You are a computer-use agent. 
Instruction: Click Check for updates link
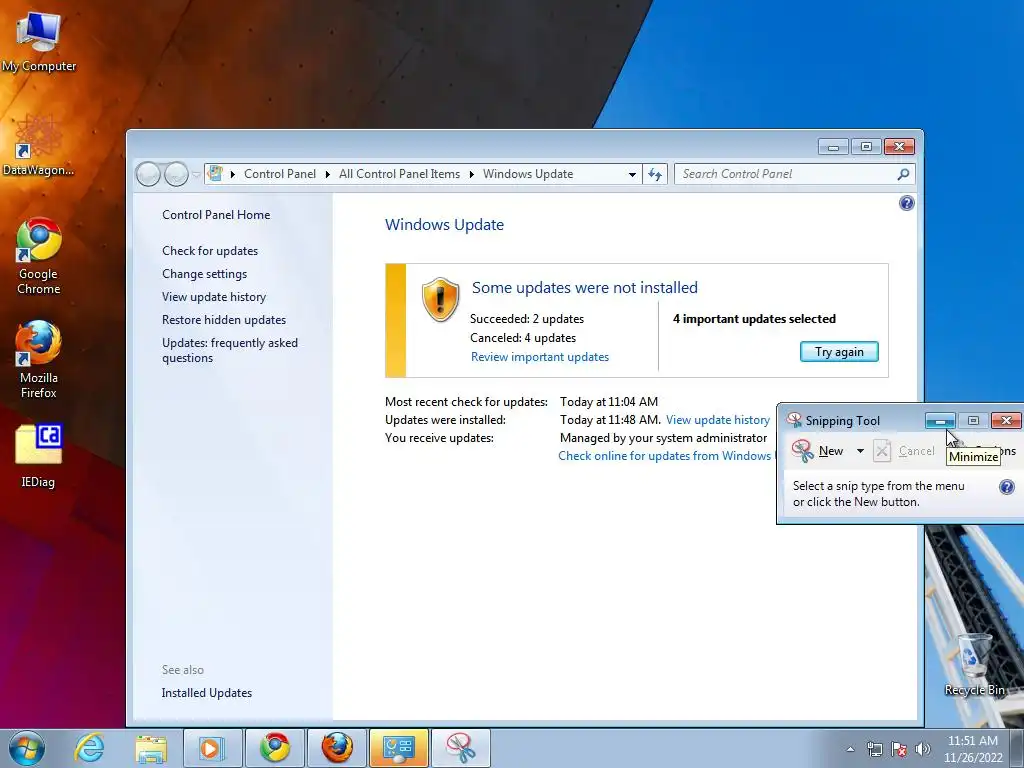click(210, 251)
